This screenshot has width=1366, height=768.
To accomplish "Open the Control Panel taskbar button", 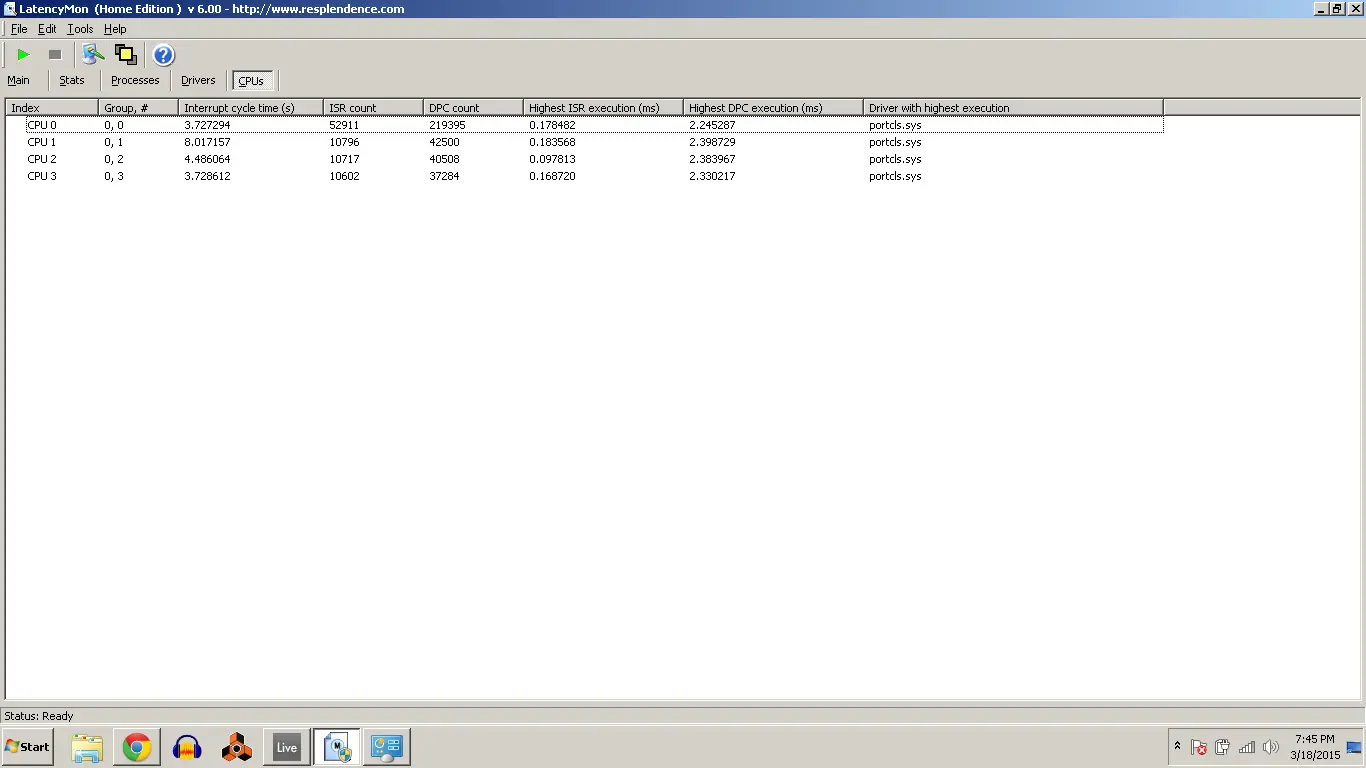I will click(x=387, y=747).
